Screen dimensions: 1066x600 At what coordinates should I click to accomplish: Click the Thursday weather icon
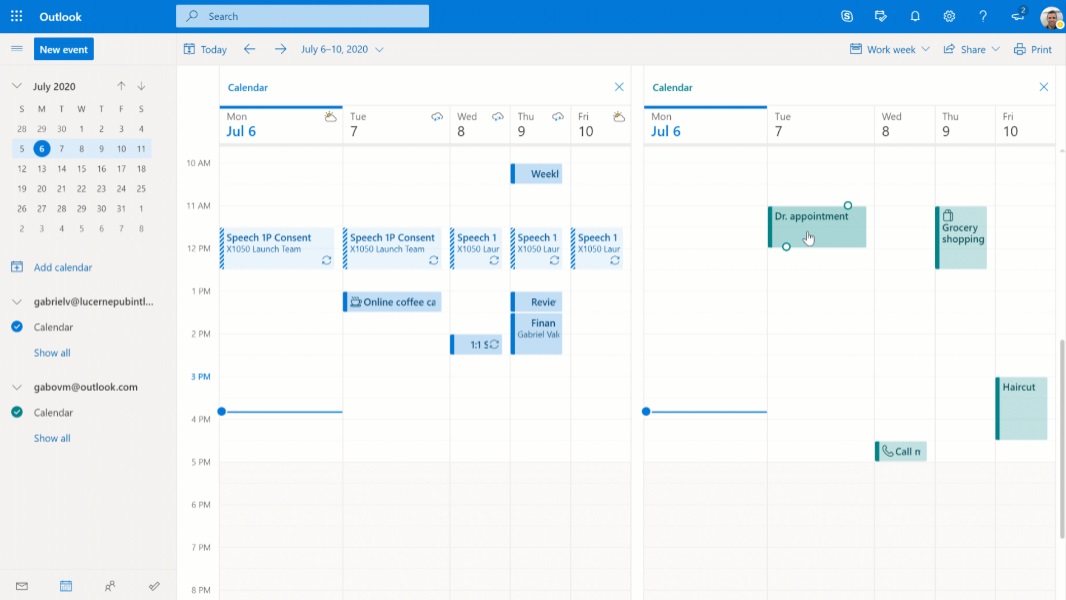click(557, 117)
